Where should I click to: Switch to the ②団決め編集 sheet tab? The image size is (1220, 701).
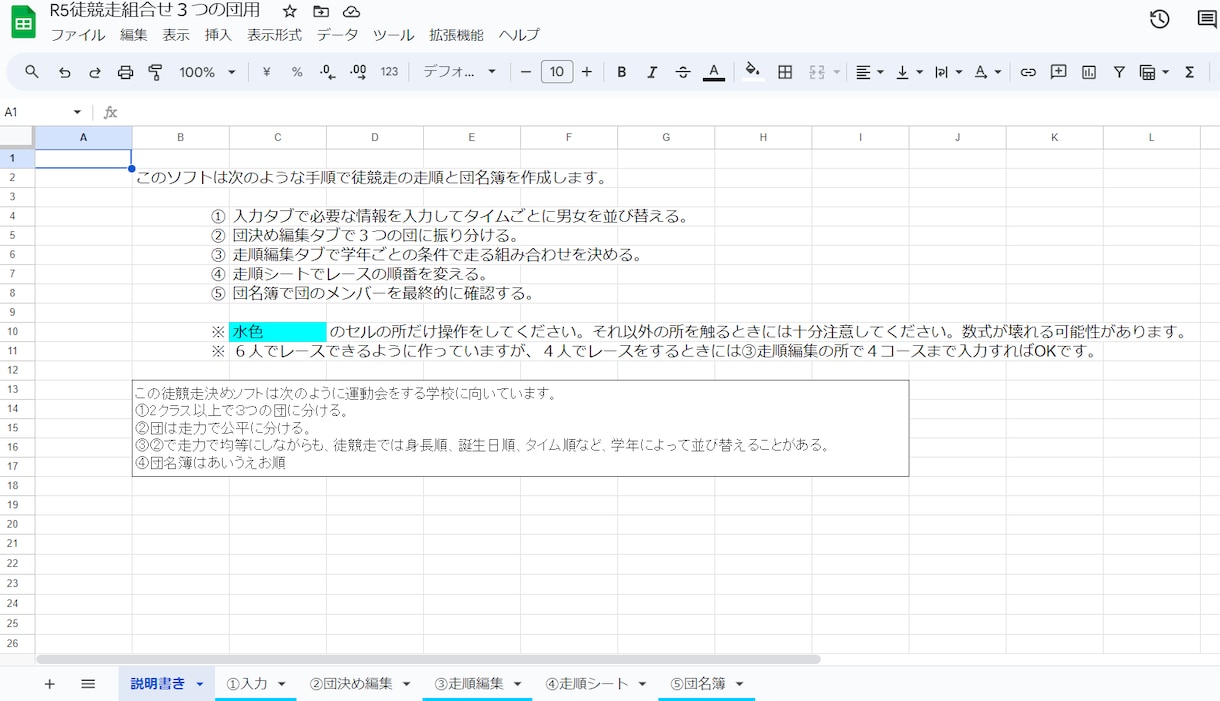click(x=350, y=684)
